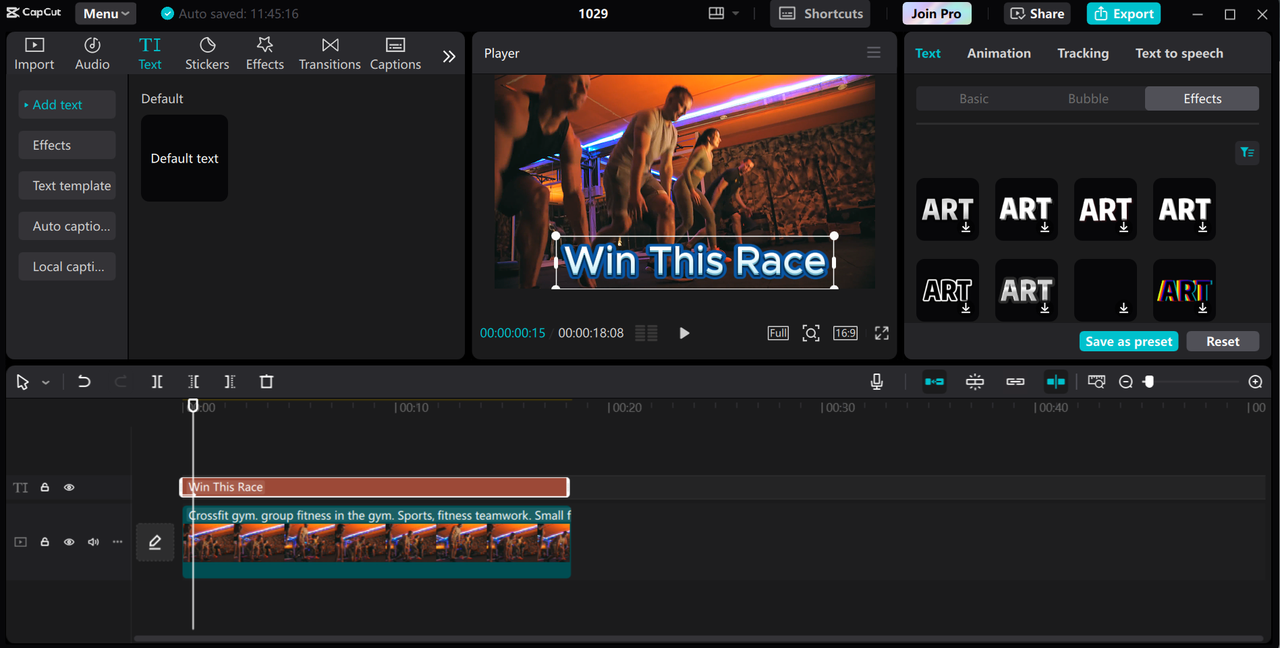Click the Delete left trim tool

coord(194,382)
